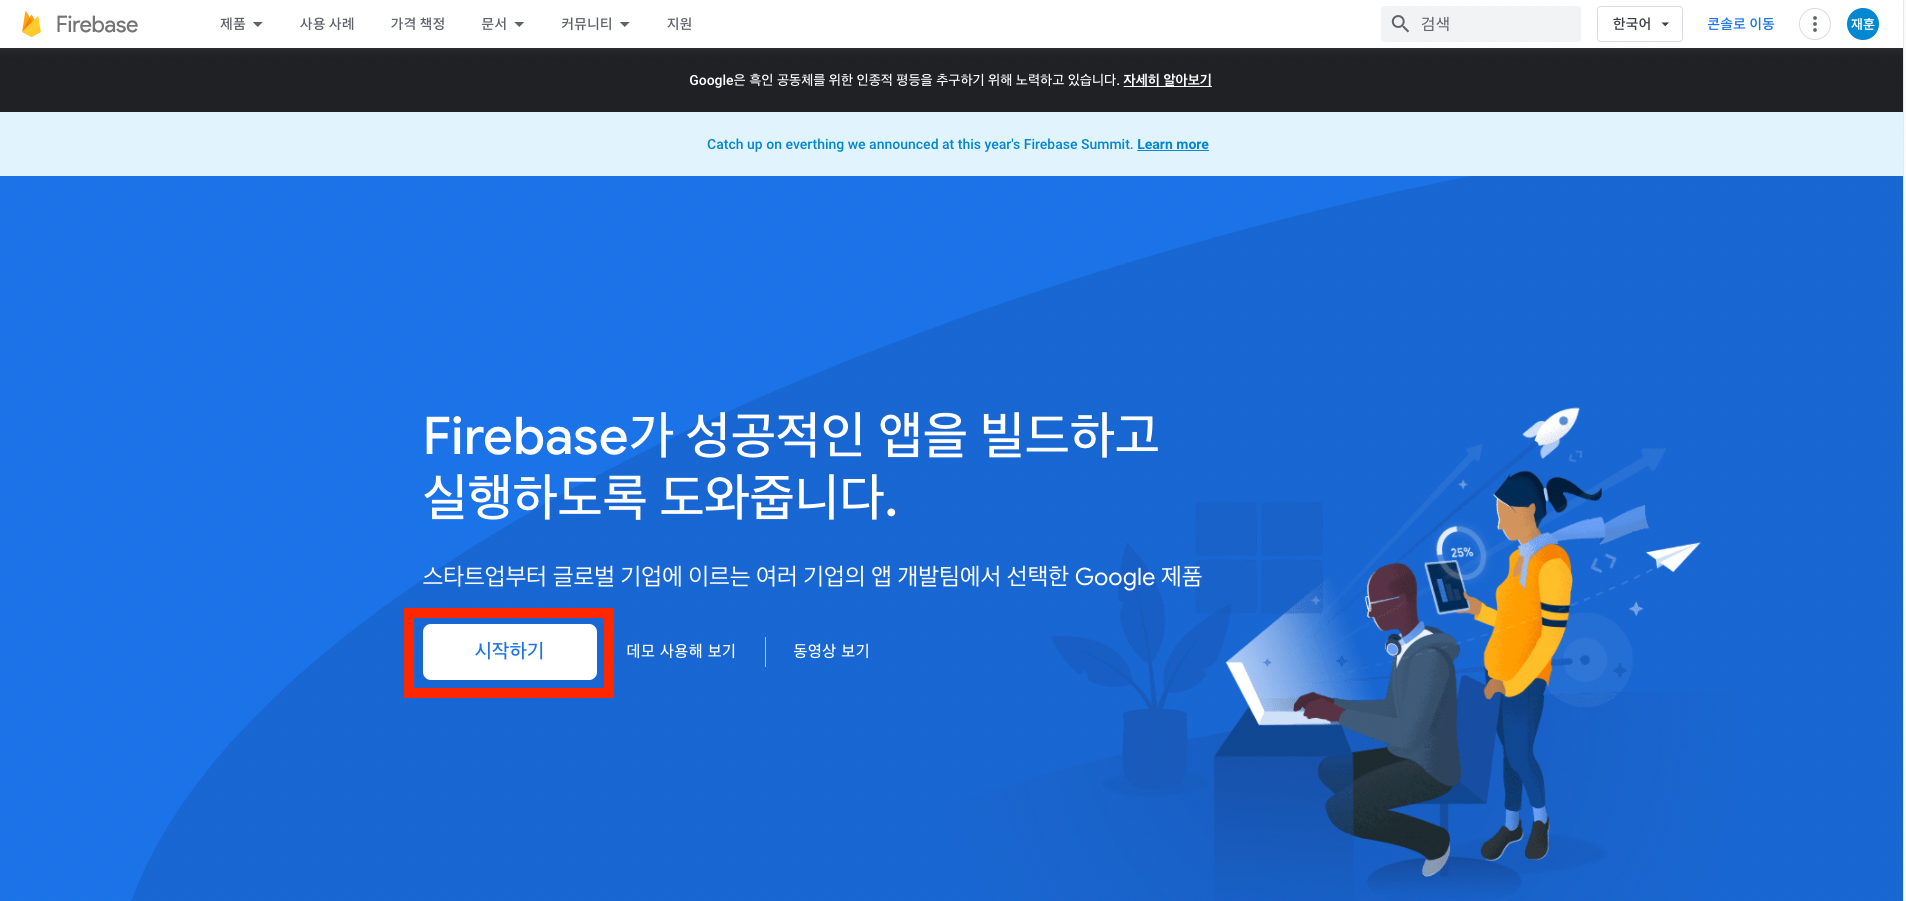
Task: Open the 가격 책정 menu item
Action: pos(417,24)
